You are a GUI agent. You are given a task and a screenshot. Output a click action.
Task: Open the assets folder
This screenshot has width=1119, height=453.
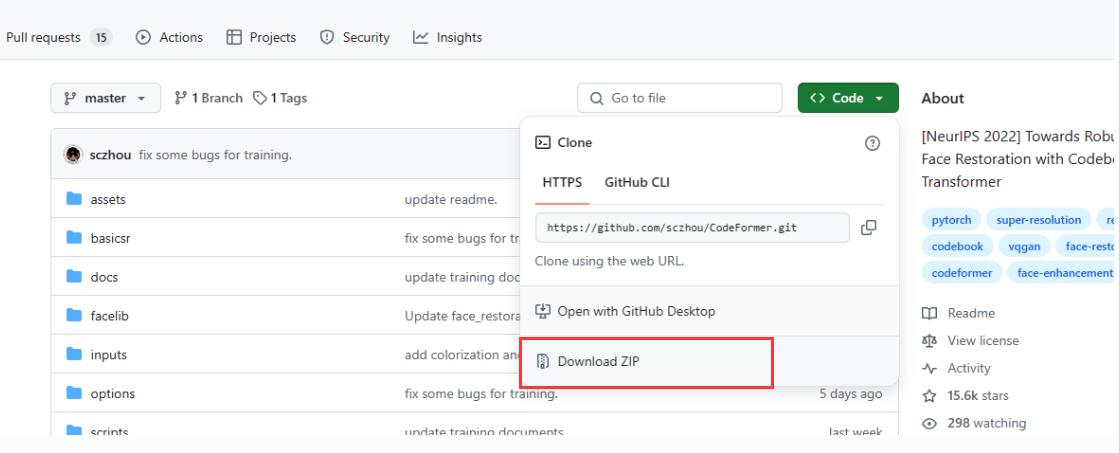tap(108, 200)
